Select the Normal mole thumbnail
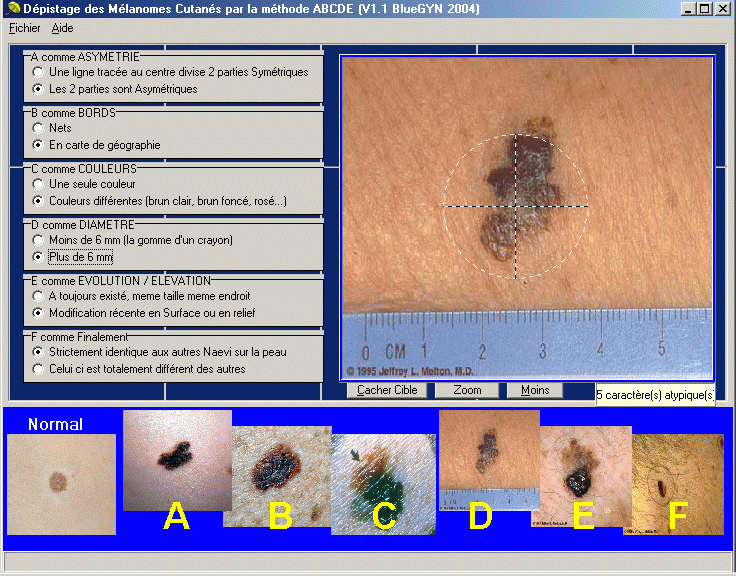 pyautogui.click(x=61, y=484)
